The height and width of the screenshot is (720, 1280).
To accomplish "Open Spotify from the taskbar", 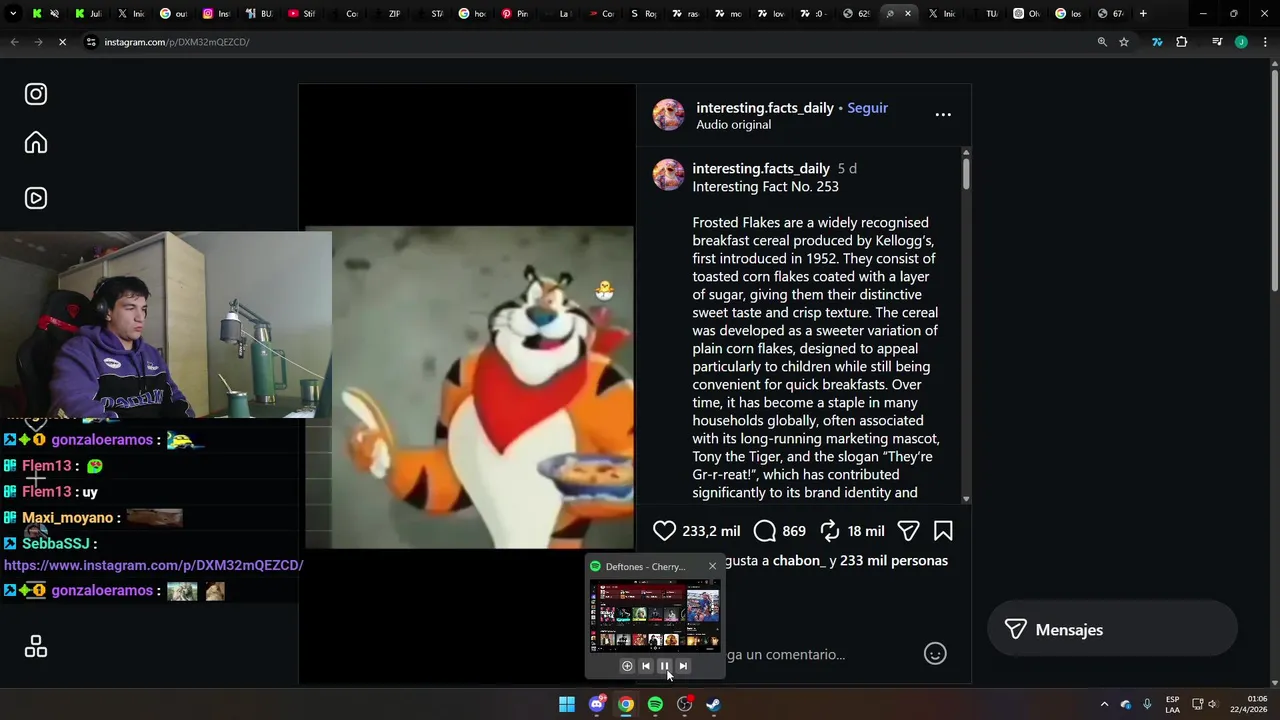I will [x=655, y=704].
